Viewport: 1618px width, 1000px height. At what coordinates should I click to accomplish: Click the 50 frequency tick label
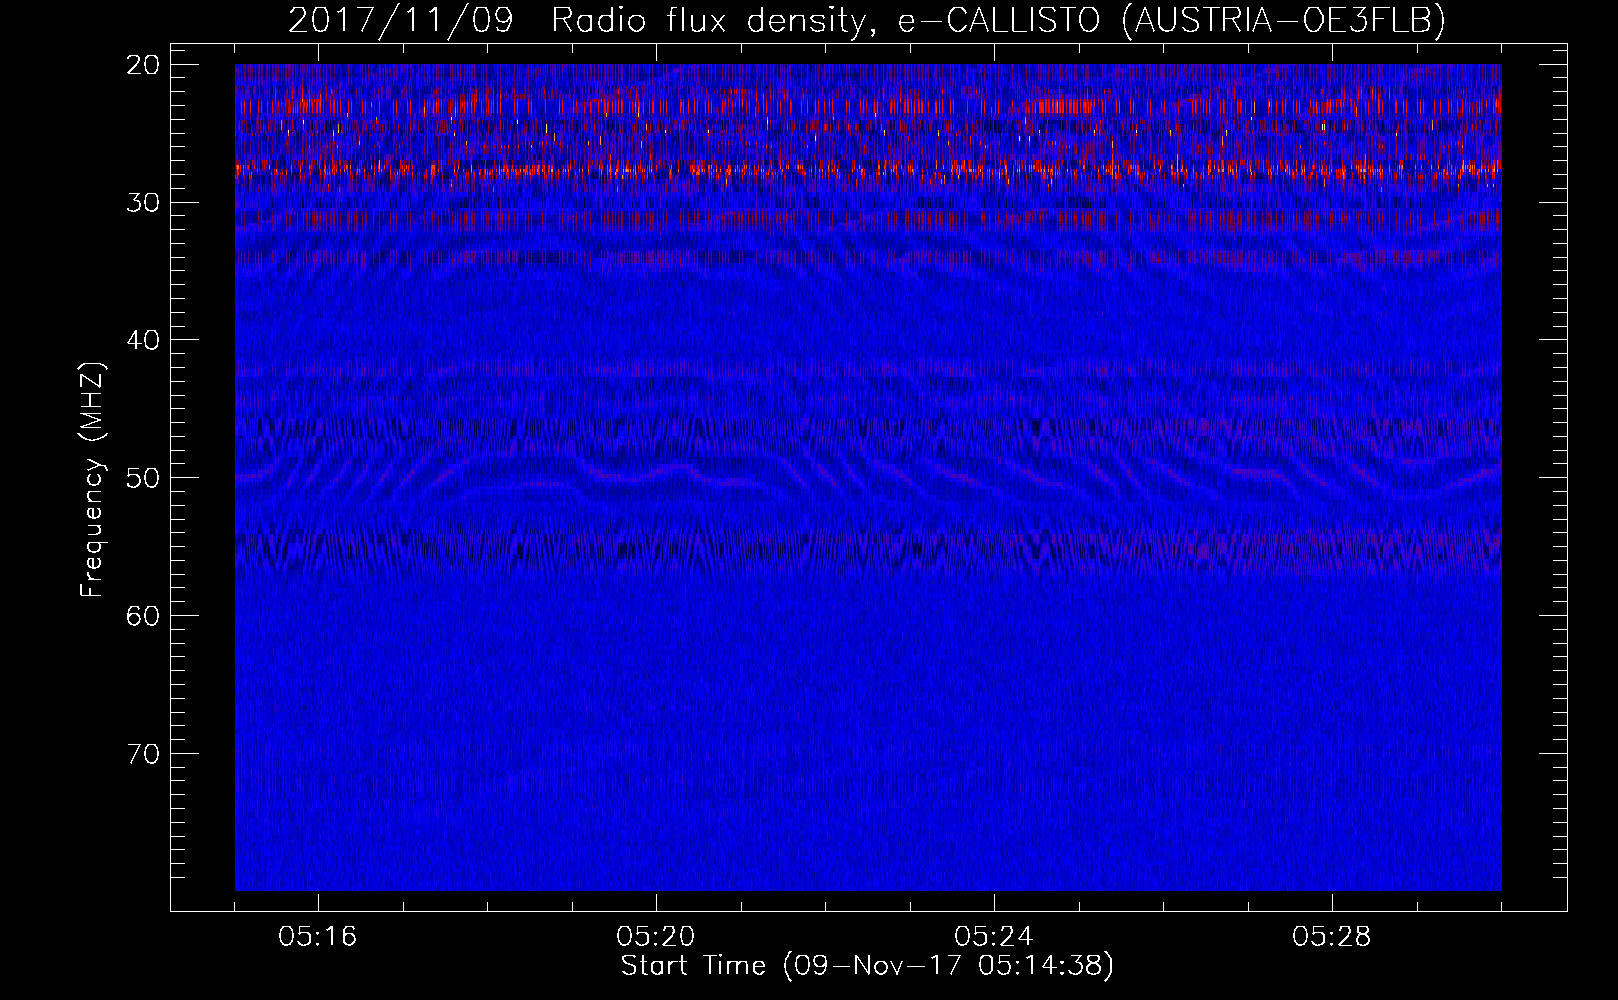(145, 478)
